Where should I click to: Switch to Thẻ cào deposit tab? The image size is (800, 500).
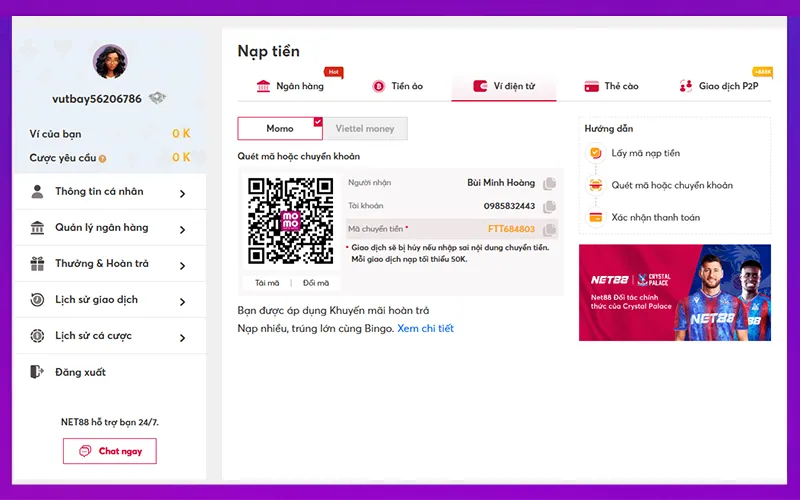pos(611,86)
